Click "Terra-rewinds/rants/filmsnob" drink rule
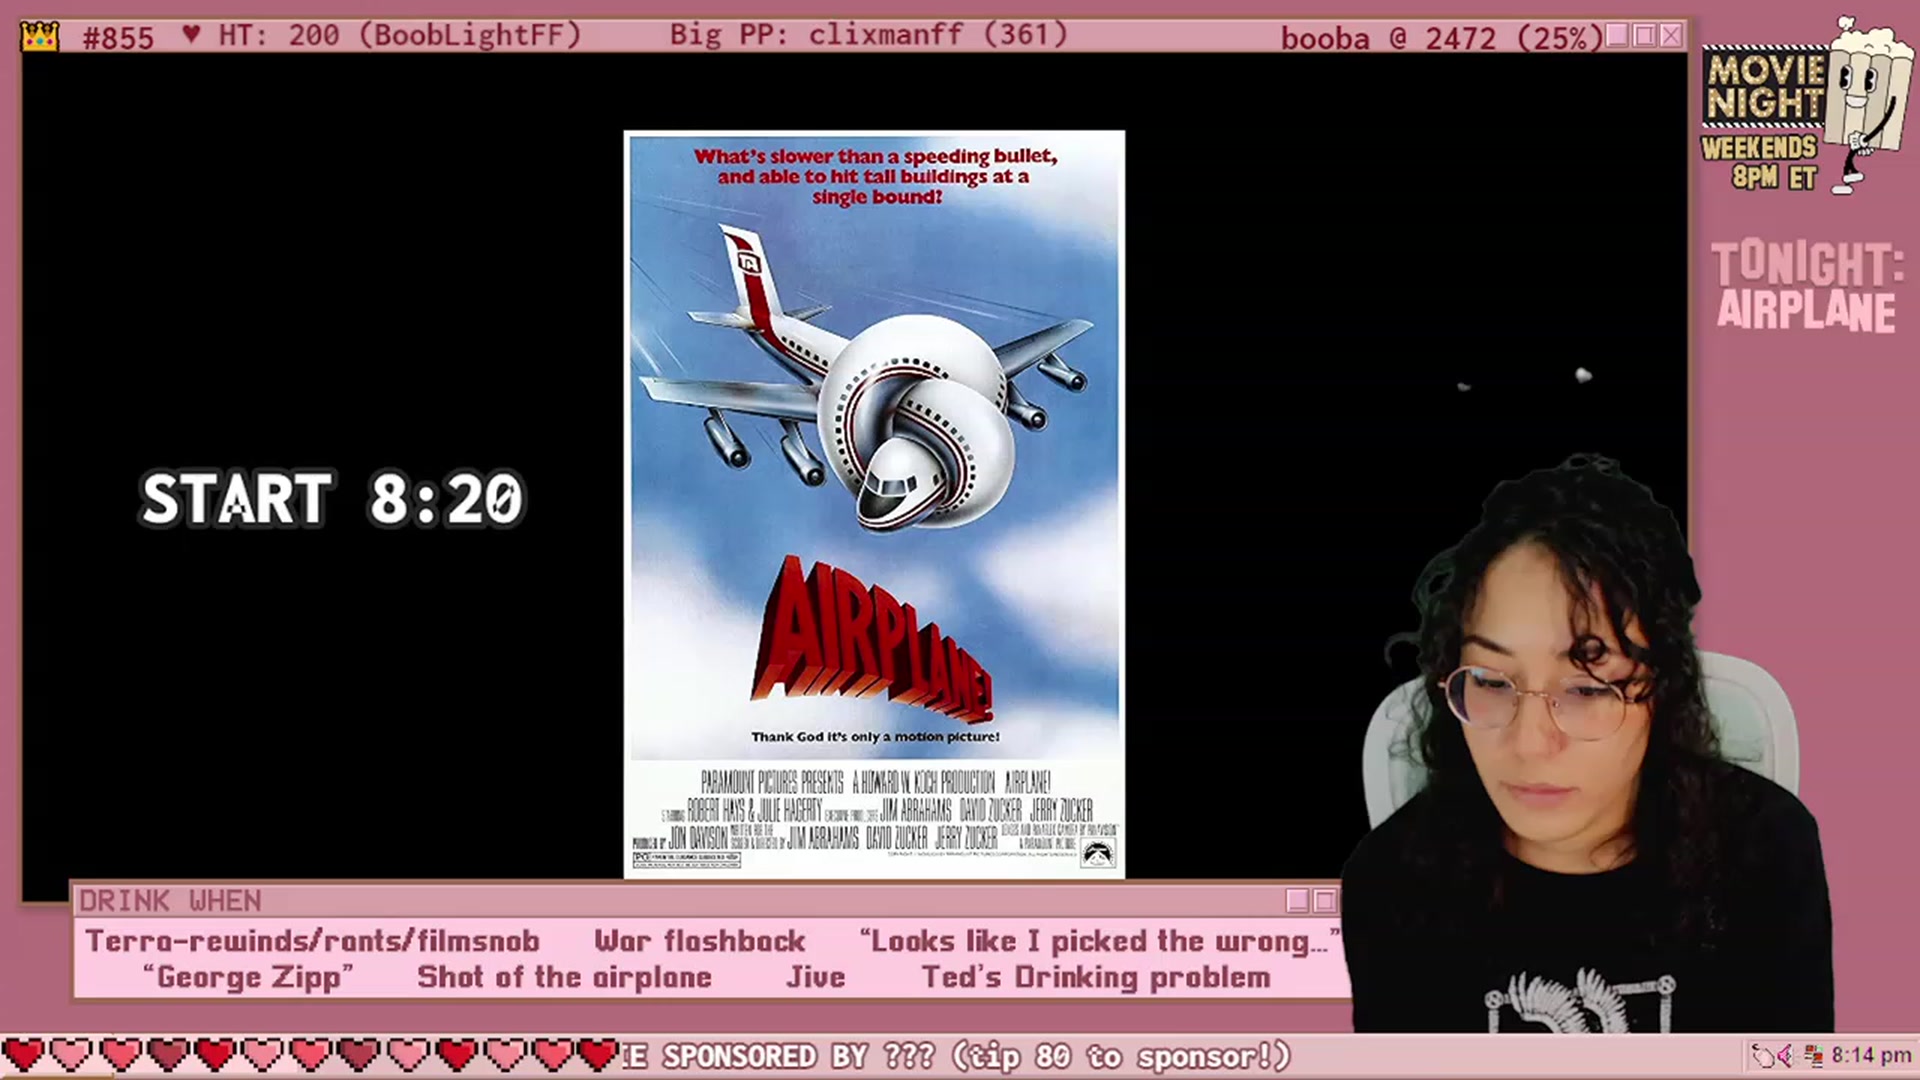This screenshot has width=1920, height=1080. tap(312, 941)
